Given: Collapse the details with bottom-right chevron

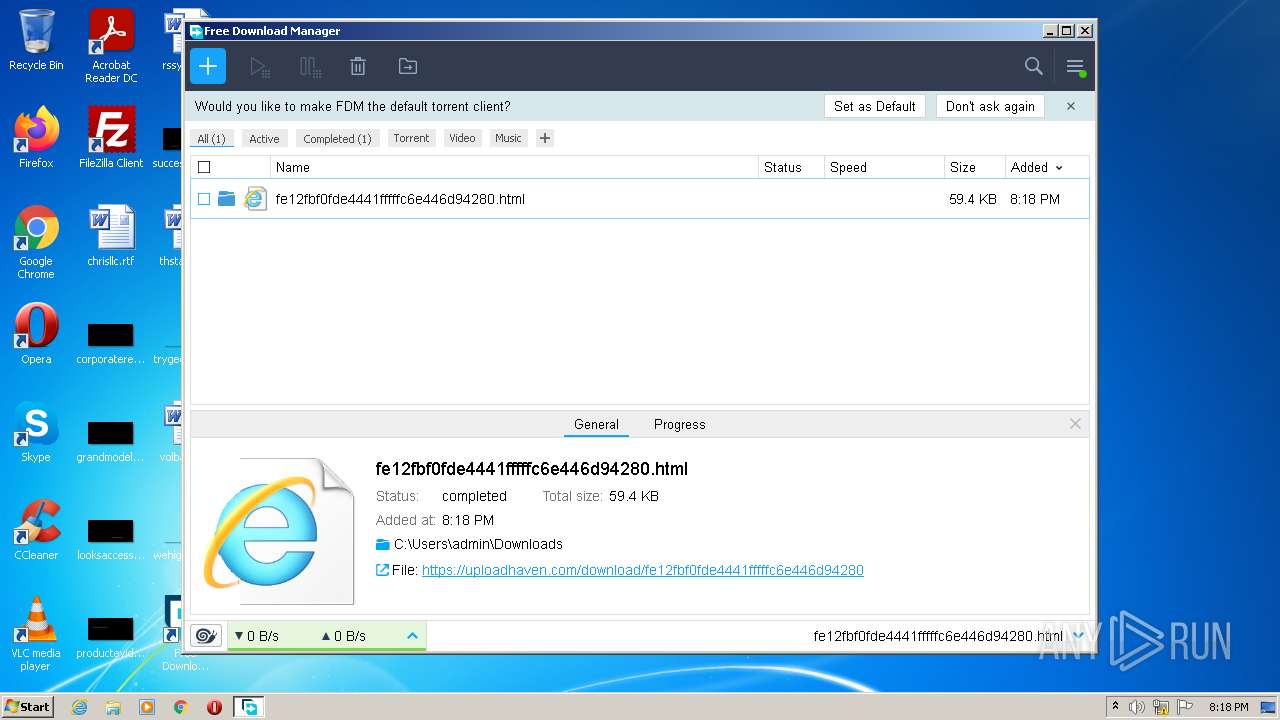Looking at the screenshot, I should pos(1078,635).
